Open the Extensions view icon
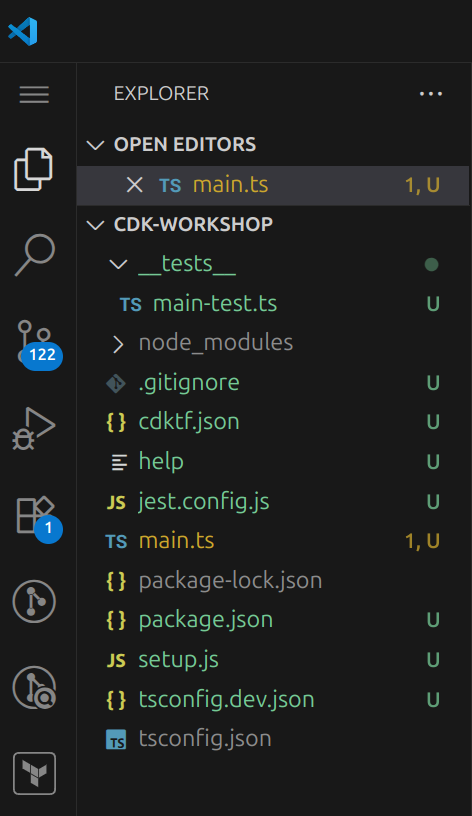Image resolution: width=472 pixels, height=816 pixels. point(37,518)
